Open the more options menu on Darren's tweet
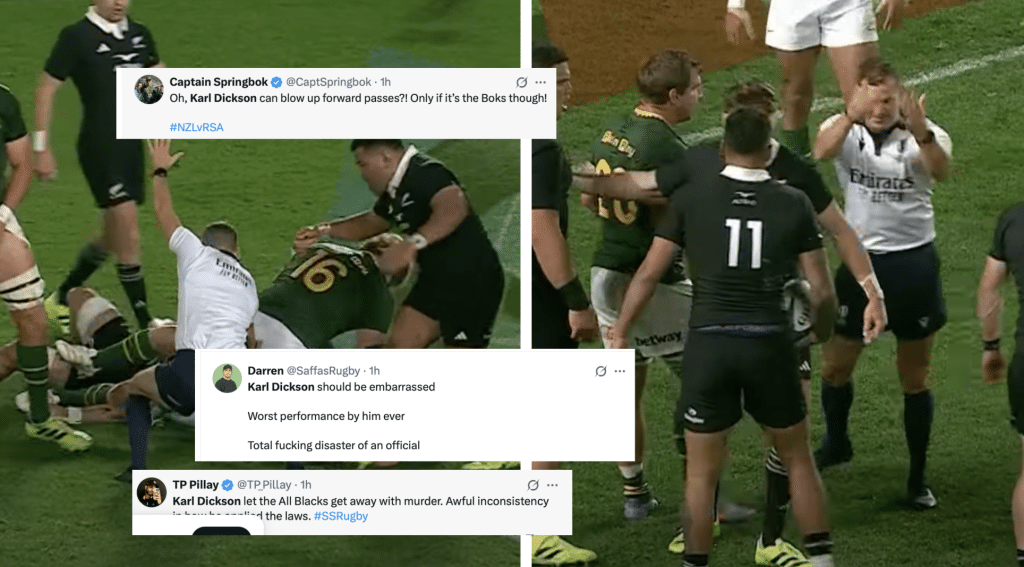Screen dimensions: 1024x567 pyautogui.click(x=620, y=371)
